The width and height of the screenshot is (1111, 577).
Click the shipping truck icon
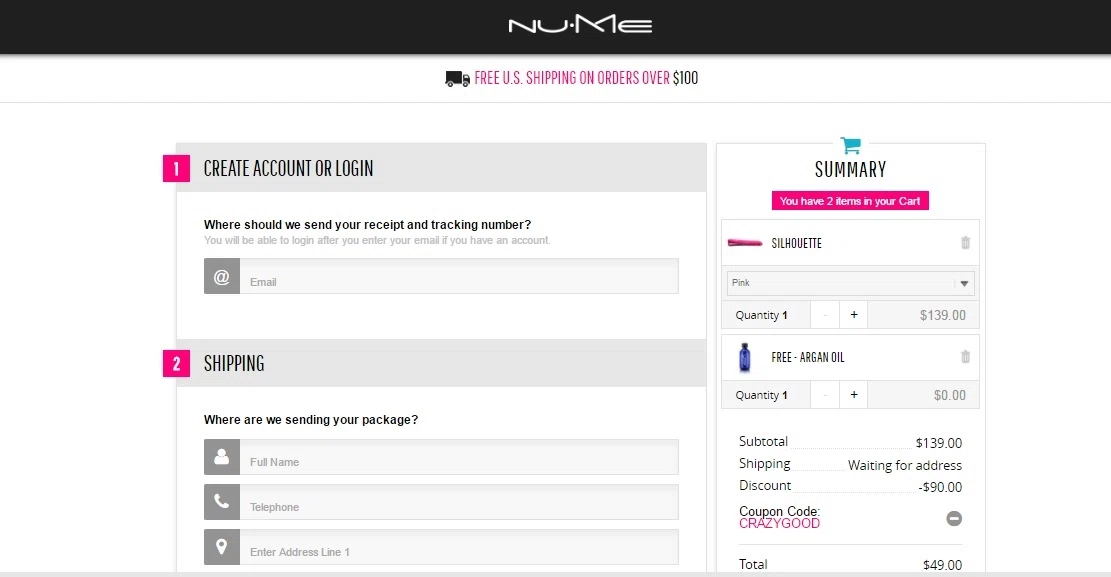(457, 79)
